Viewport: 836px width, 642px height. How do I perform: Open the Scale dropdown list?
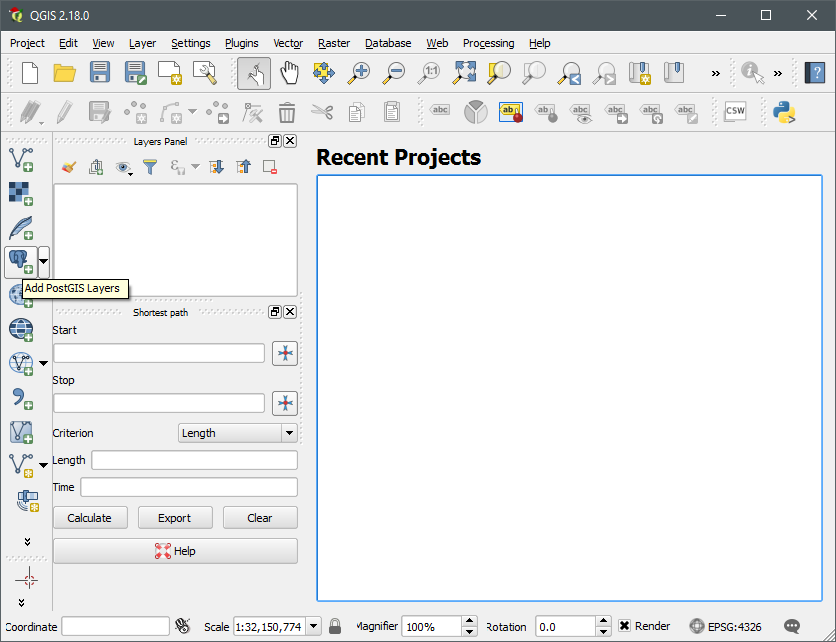click(x=314, y=626)
